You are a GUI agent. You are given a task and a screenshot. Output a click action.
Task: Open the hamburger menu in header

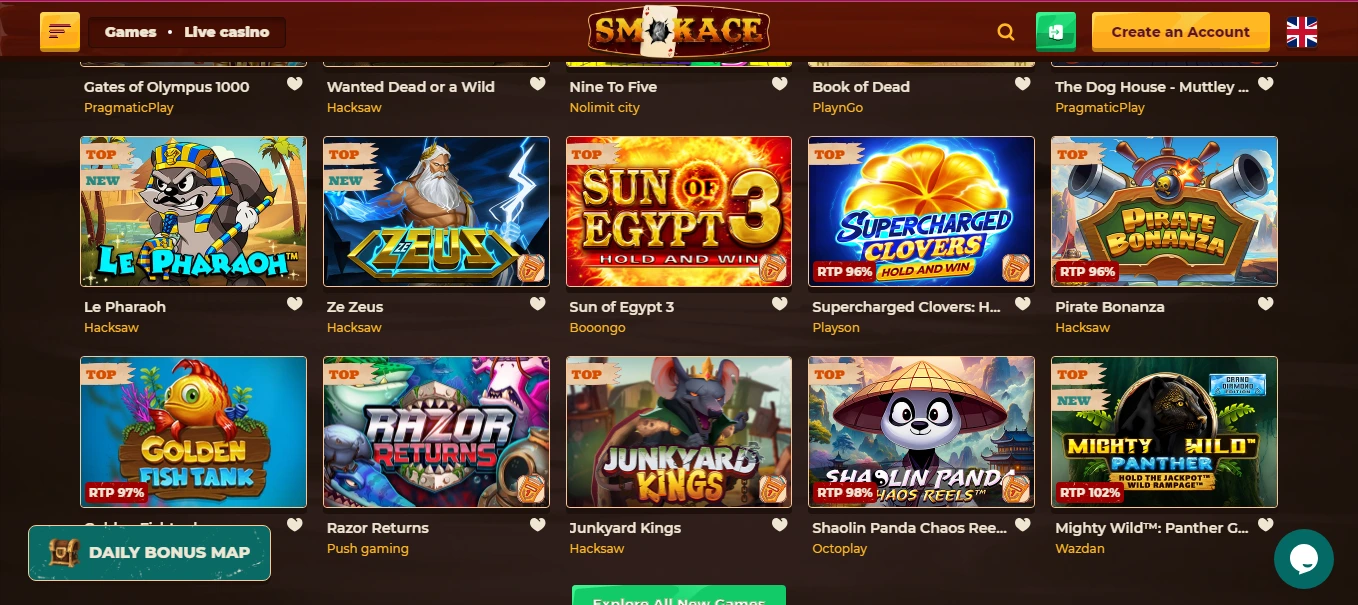pos(60,32)
